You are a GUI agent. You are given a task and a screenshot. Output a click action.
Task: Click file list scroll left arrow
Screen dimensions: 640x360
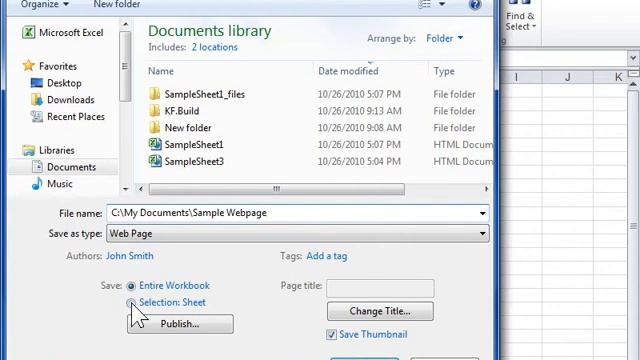point(141,189)
